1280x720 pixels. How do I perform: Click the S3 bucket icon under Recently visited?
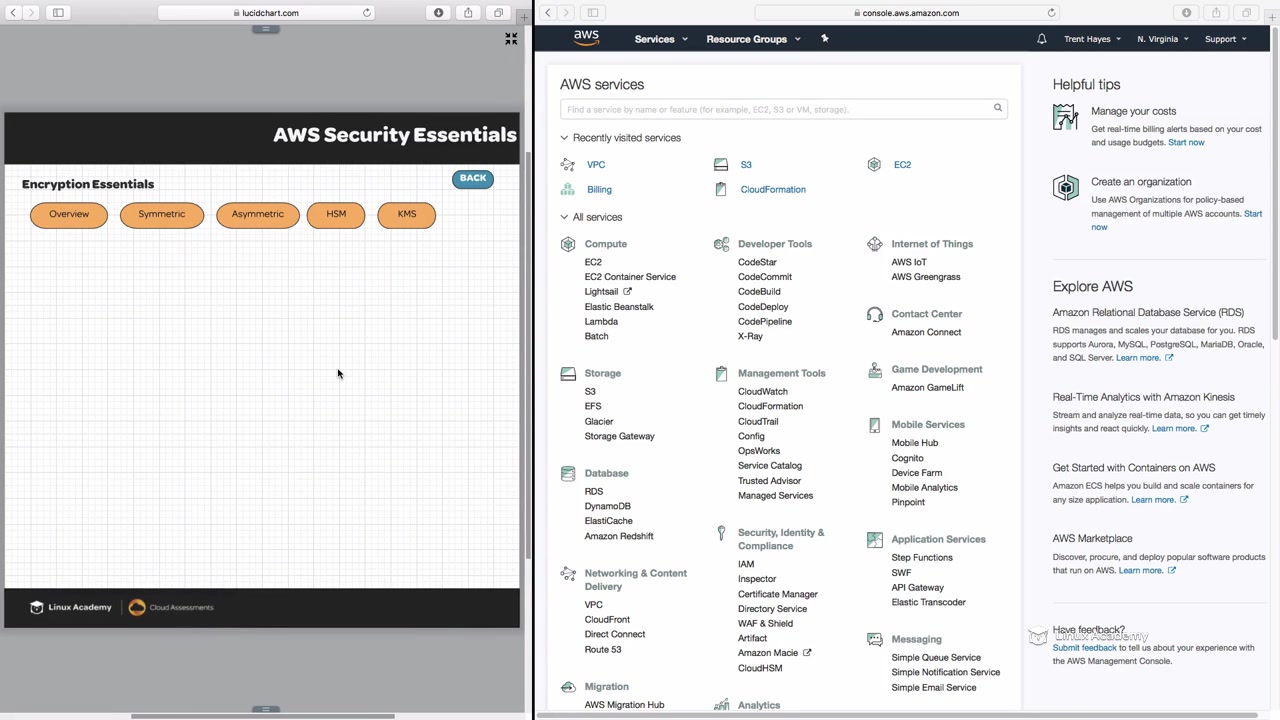(721, 164)
